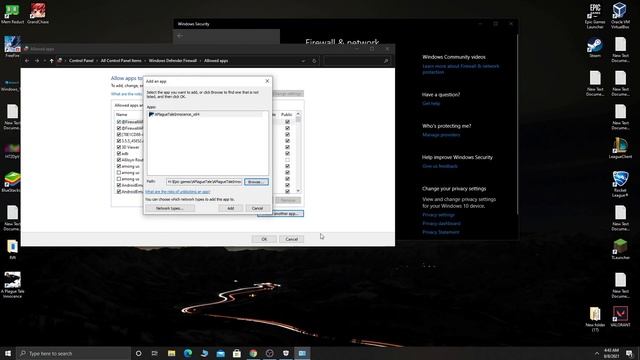
Task: Click the allowed apps list scroll down arrow
Action: [x=298, y=191]
